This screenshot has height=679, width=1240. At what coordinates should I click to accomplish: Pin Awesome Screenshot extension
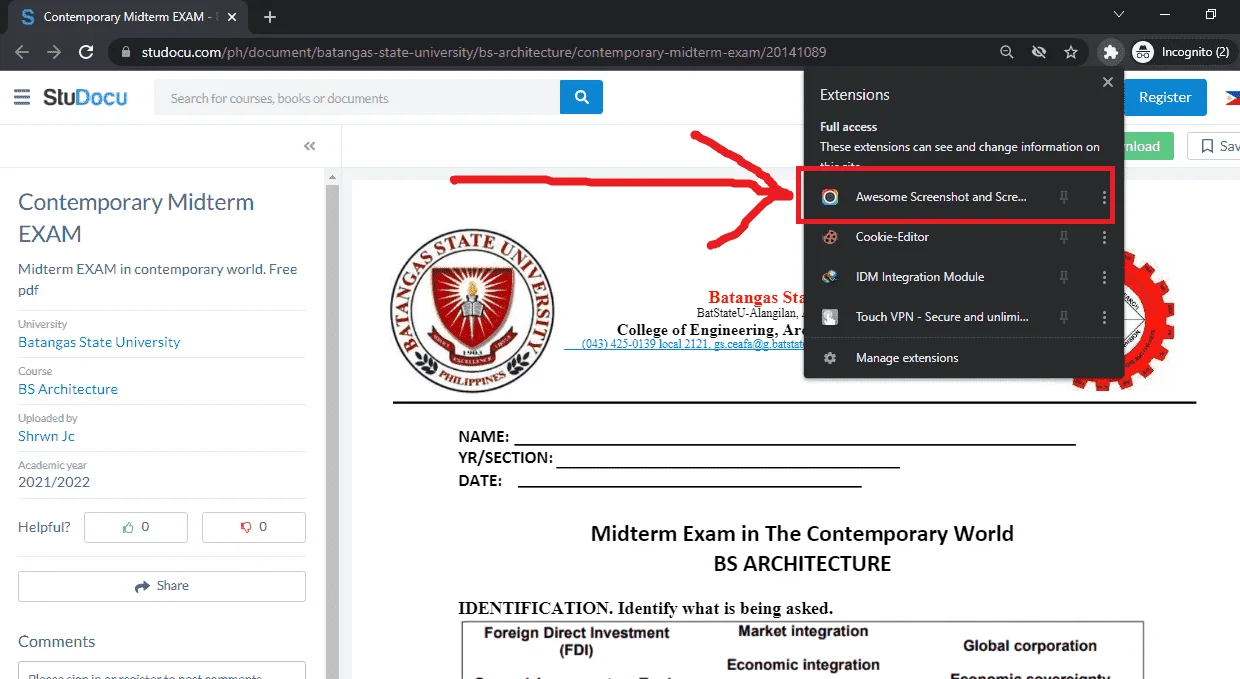coord(1064,197)
